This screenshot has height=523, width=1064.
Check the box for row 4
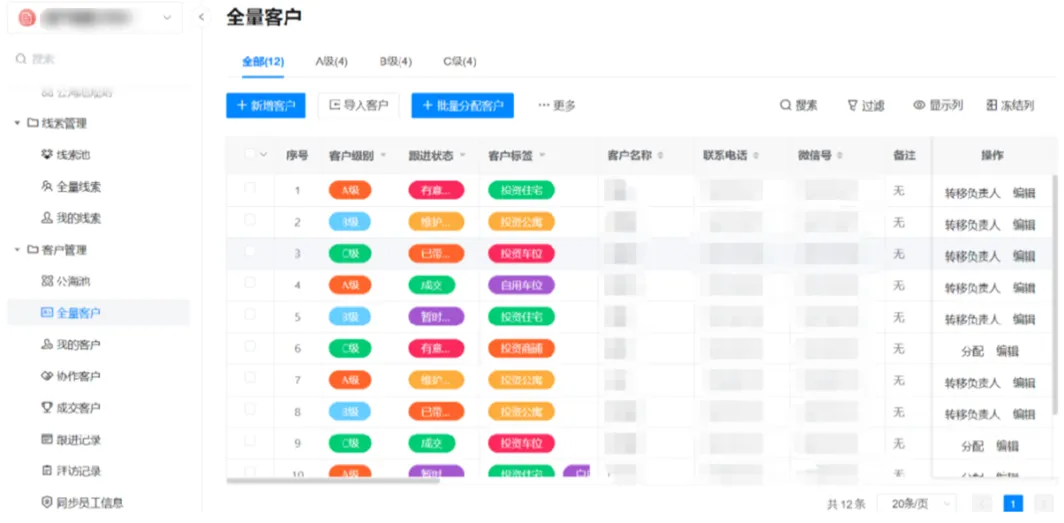click(x=250, y=283)
